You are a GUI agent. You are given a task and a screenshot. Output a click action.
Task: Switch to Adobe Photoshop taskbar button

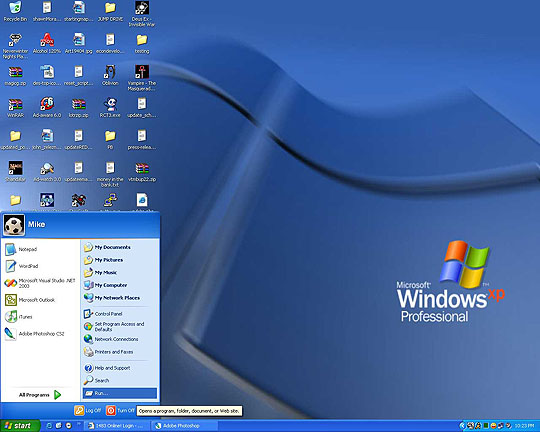tap(185, 426)
